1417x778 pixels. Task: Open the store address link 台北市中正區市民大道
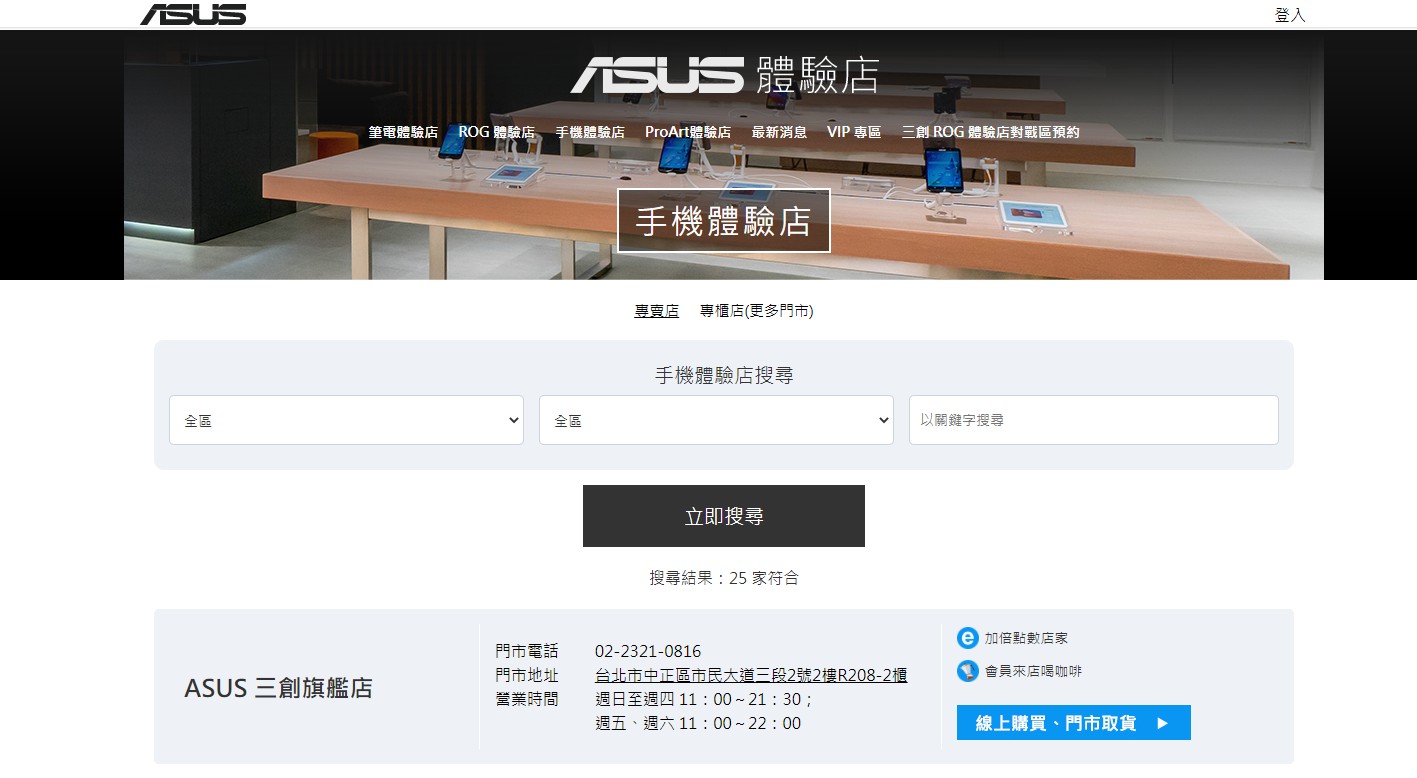coord(751,675)
